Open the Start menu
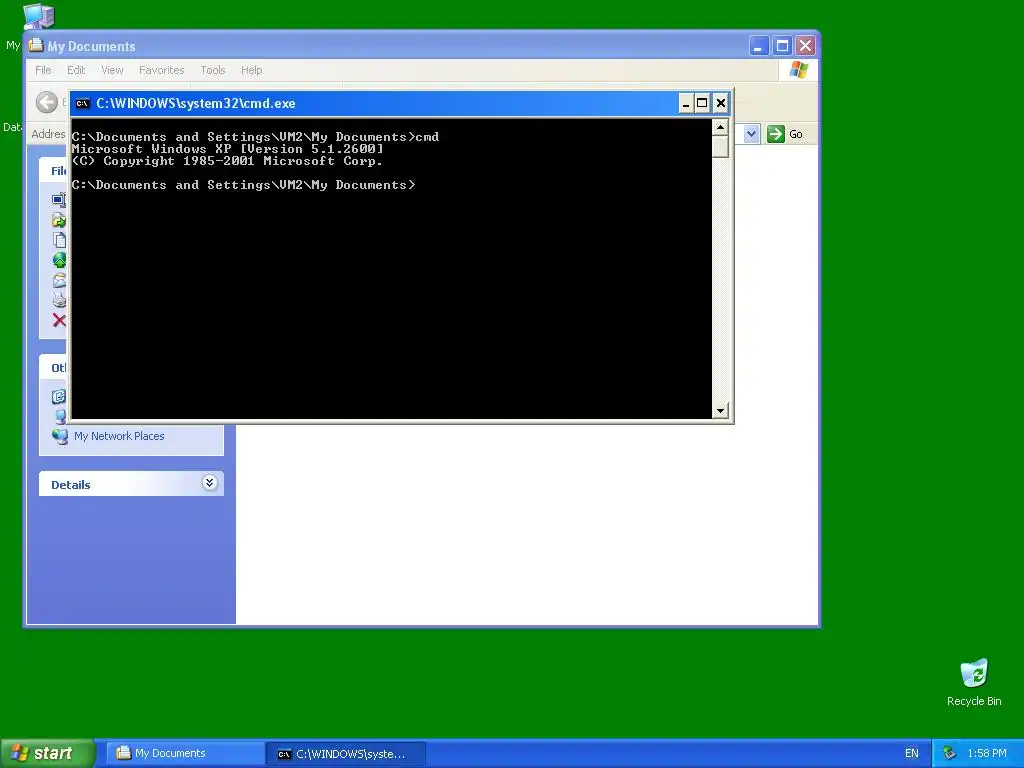This screenshot has height=768, width=1024. click(x=47, y=753)
